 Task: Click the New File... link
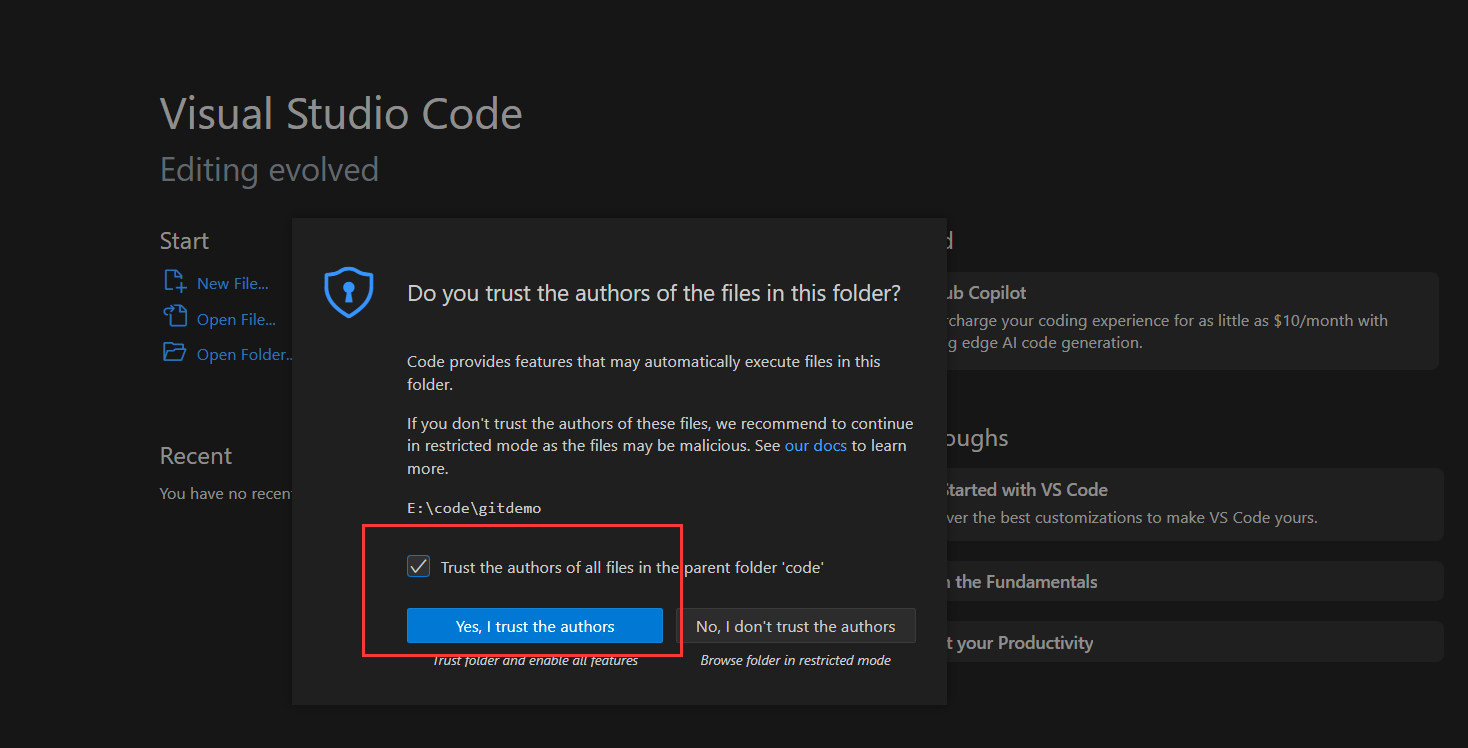point(232,283)
